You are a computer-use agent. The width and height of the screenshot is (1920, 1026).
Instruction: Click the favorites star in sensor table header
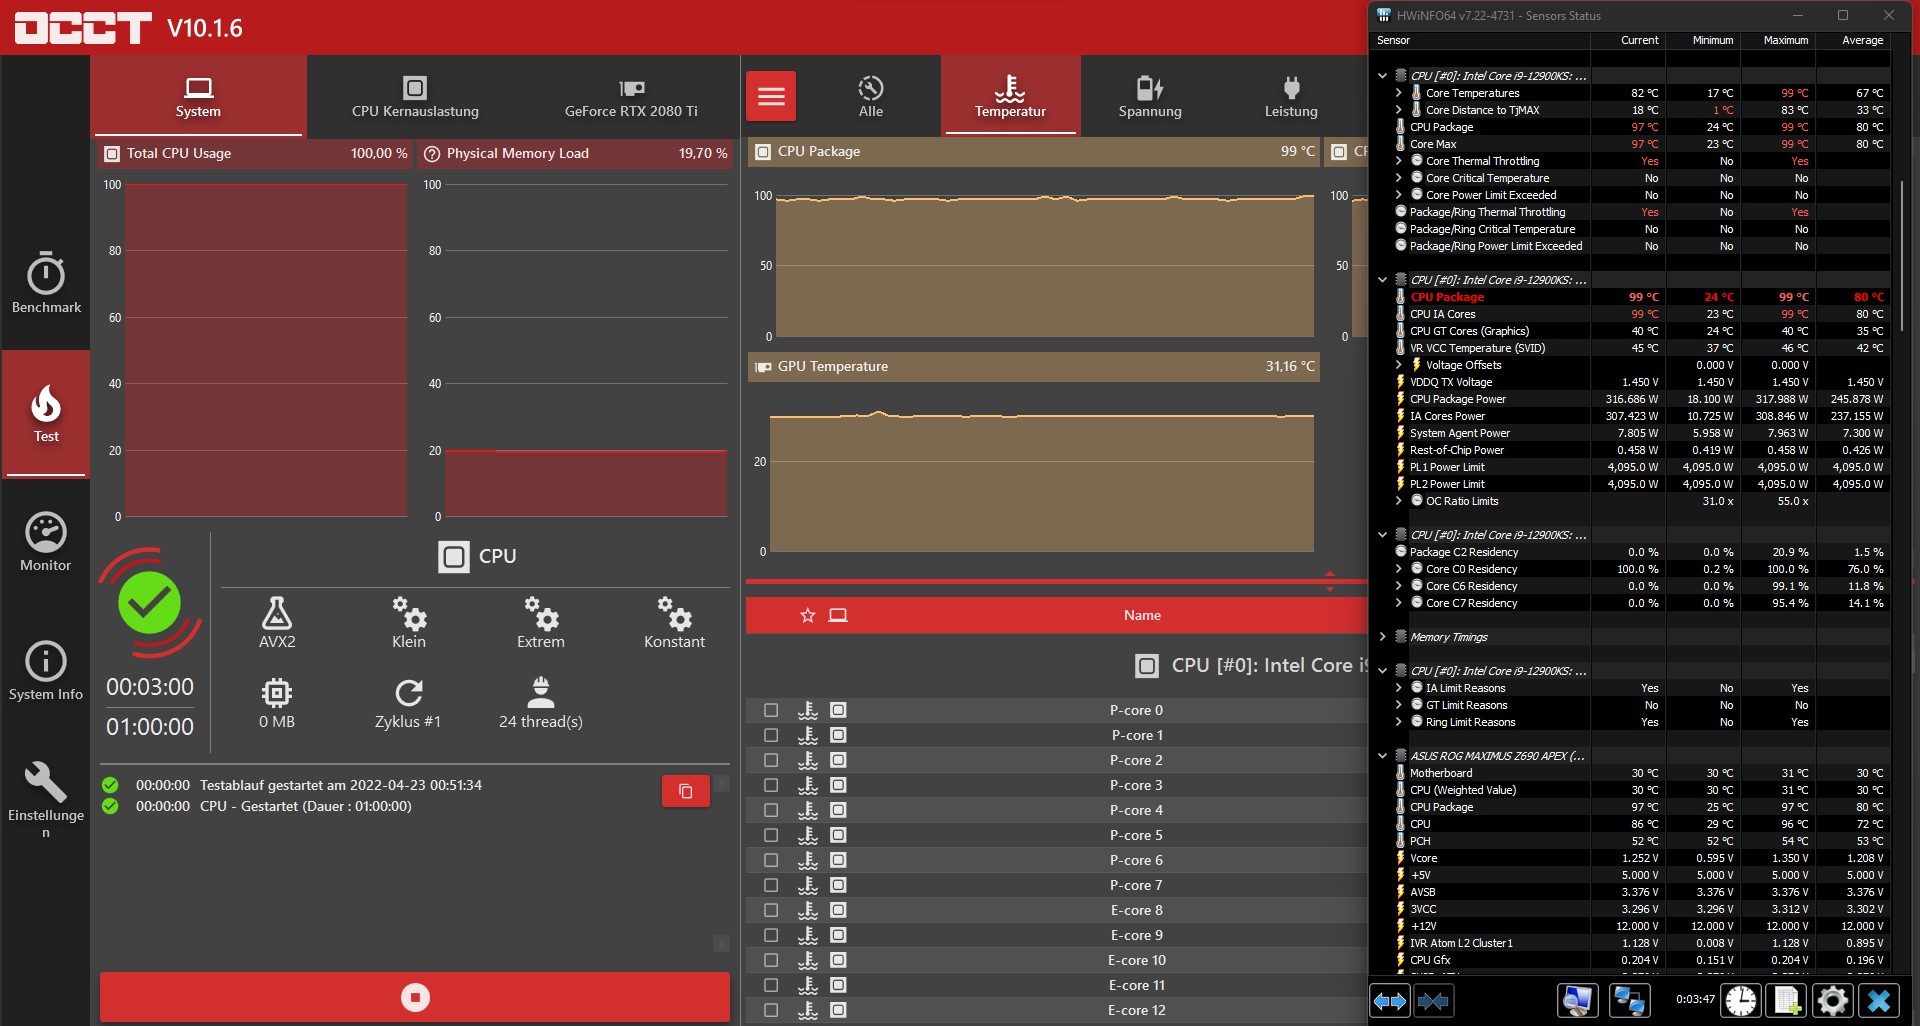coord(808,615)
